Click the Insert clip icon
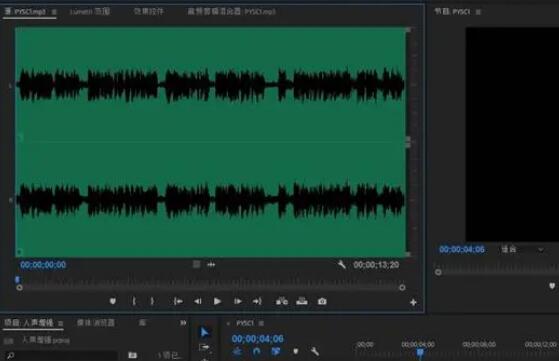The width and height of the screenshot is (559, 361). [x=282, y=301]
